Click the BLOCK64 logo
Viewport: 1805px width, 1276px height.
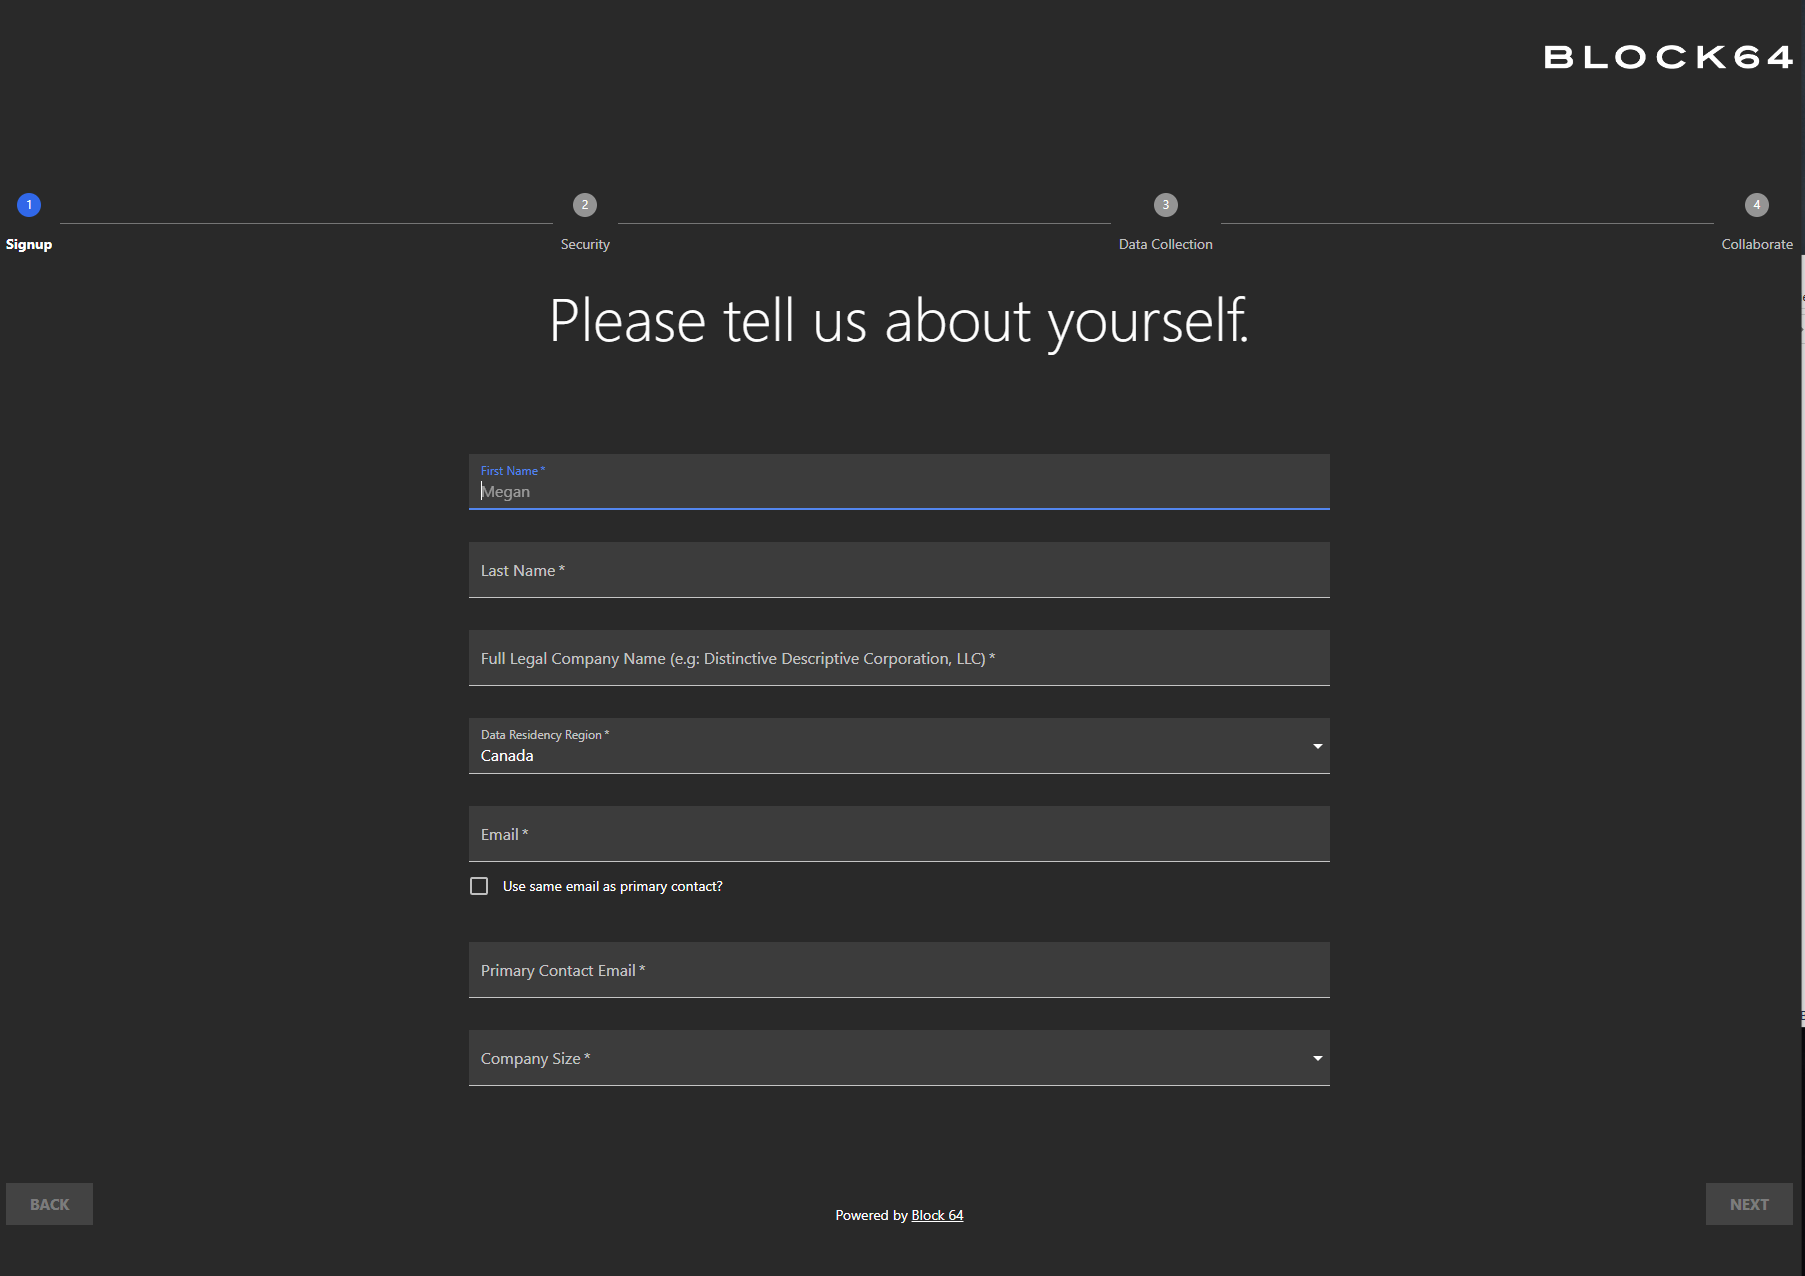(x=1667, y=57)
